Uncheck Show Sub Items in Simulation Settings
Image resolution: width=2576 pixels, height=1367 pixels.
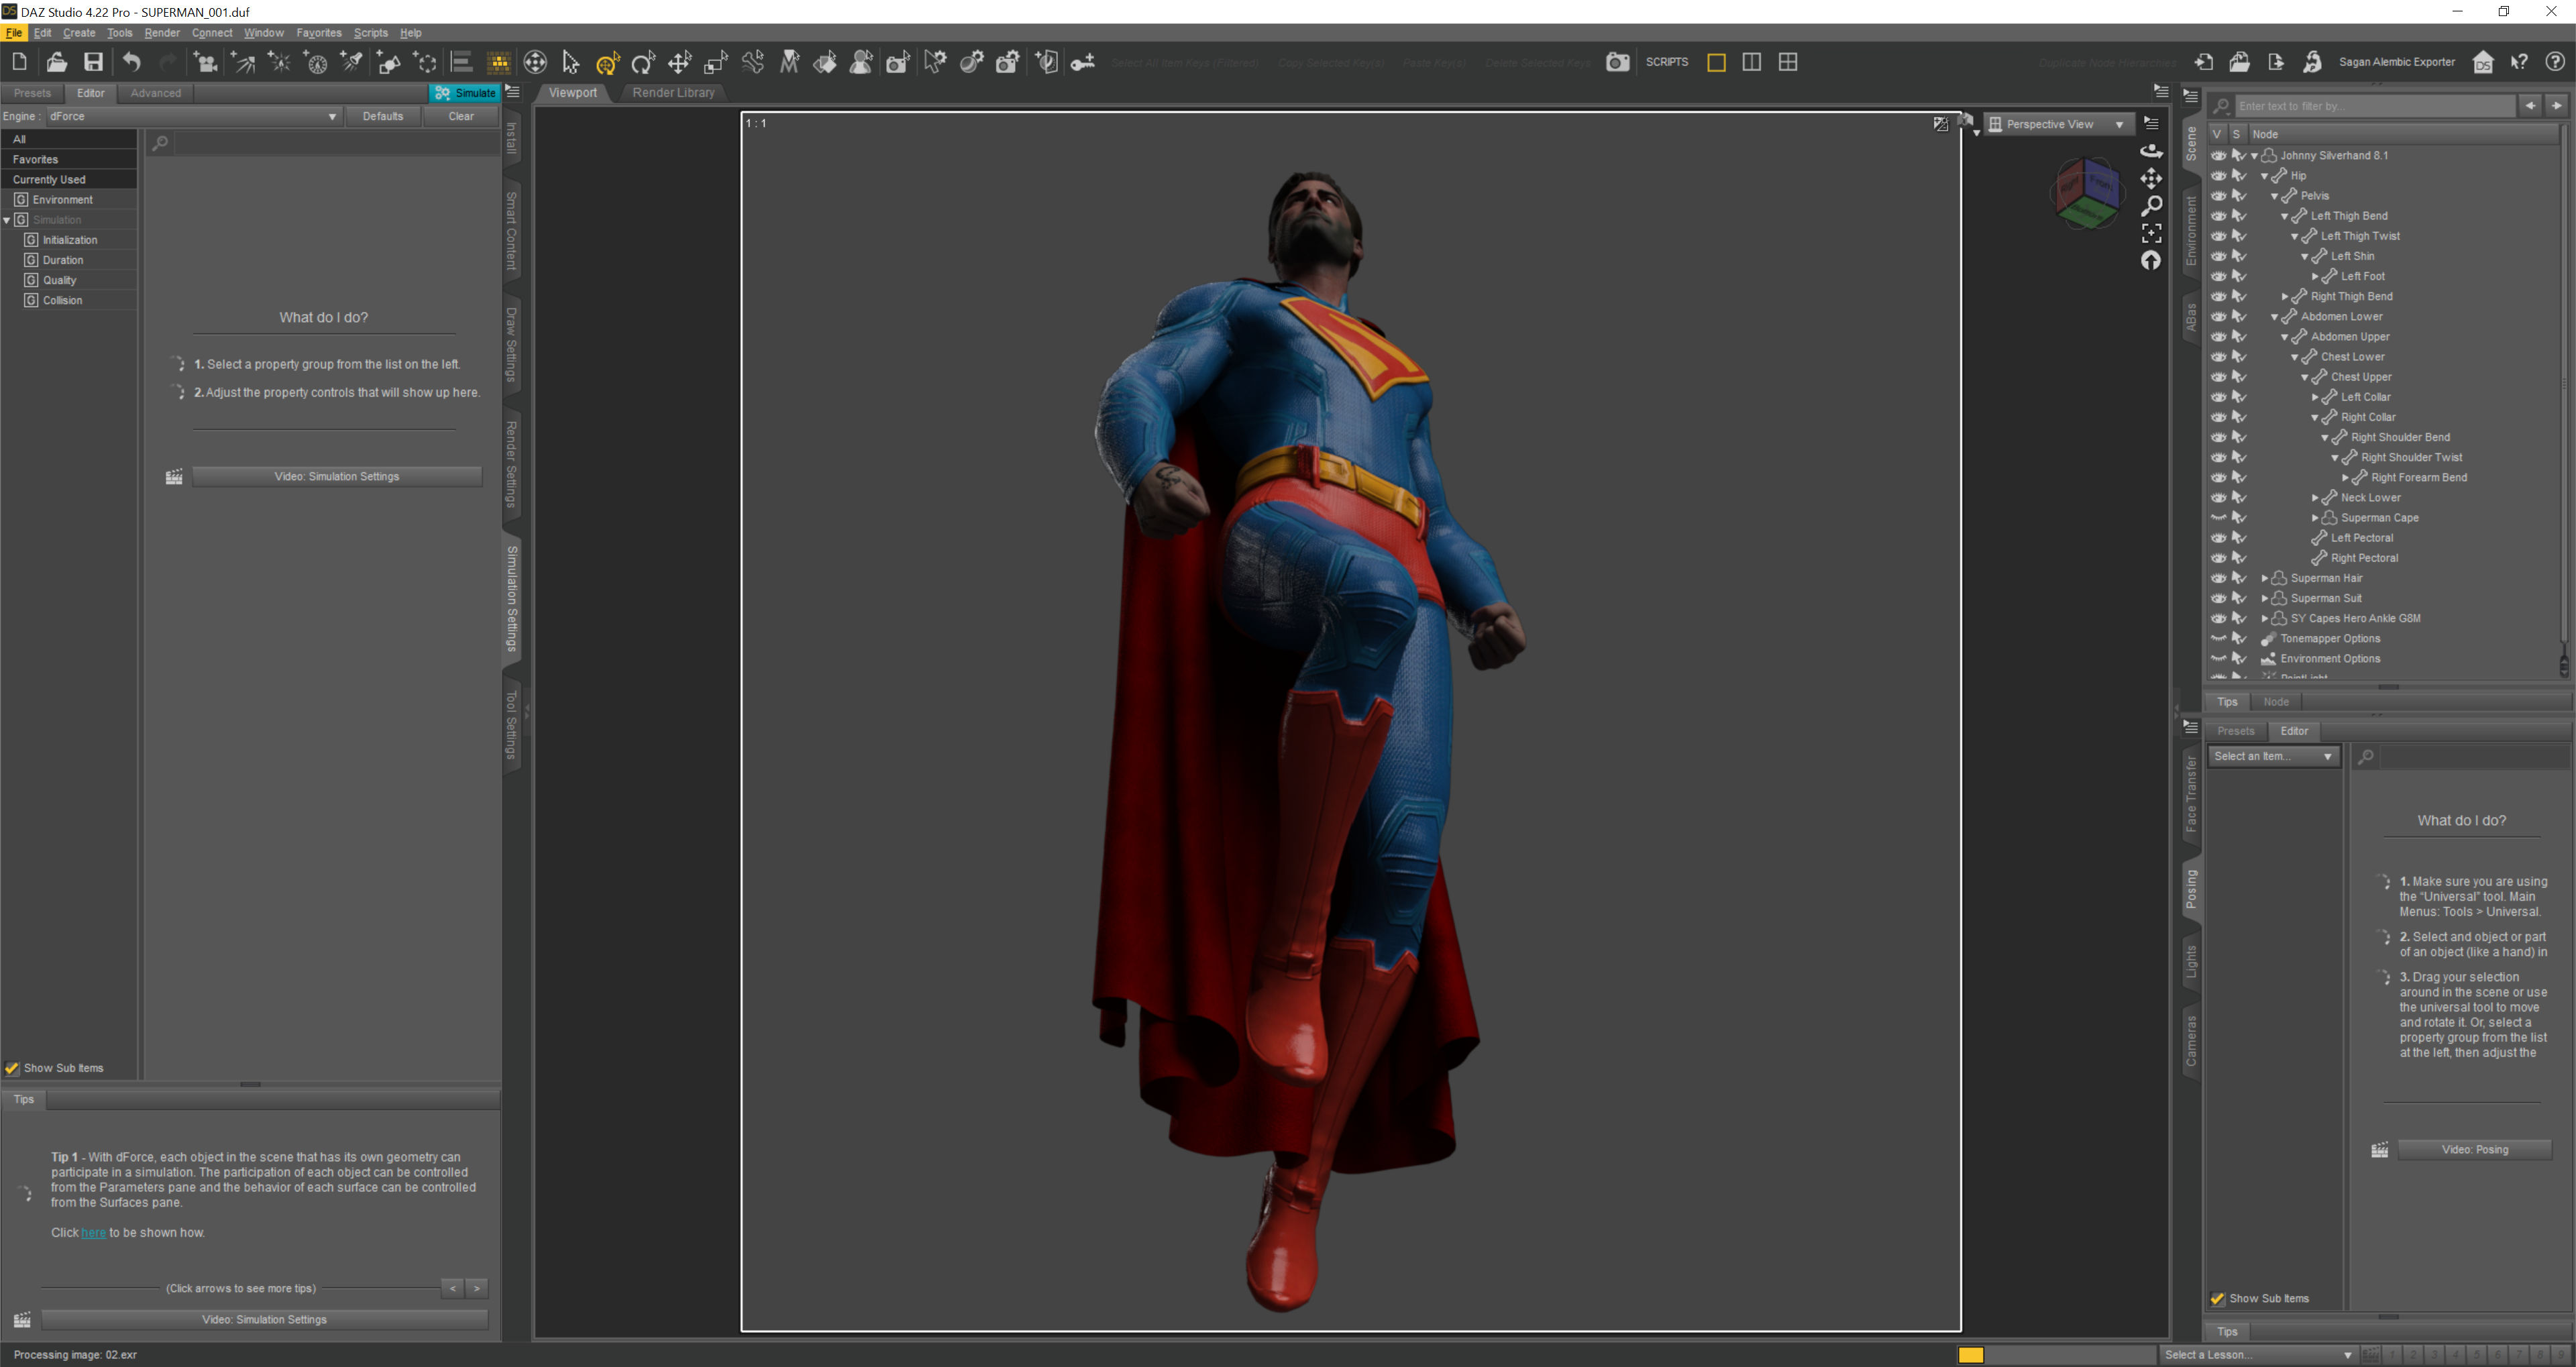[x=12, y=1068]
